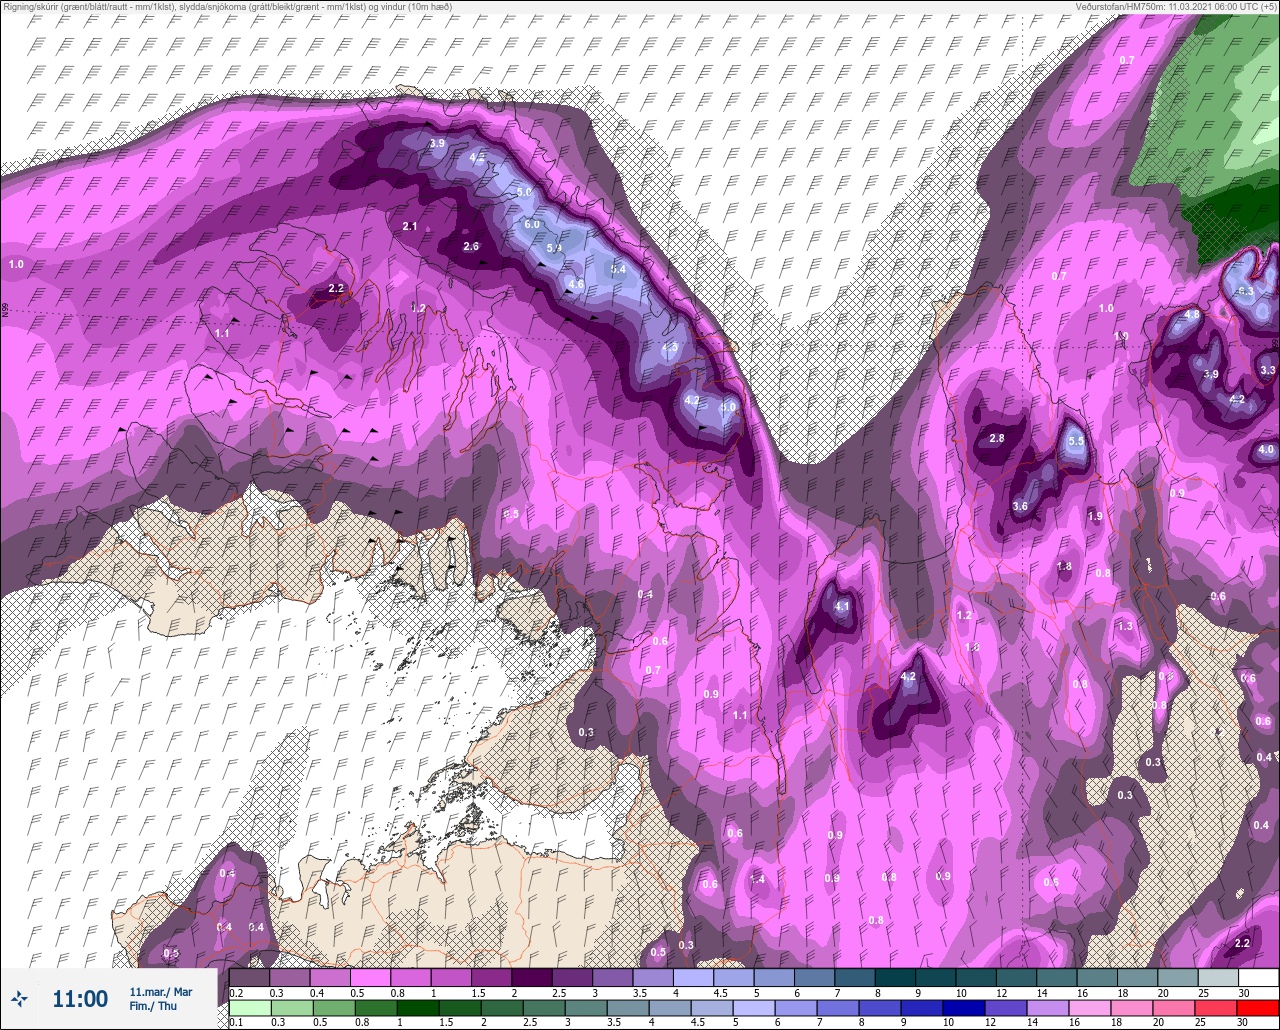The height and width of the screenshot is (1030, 1280).
Task: Pick the bright pink swatch labeled 0.5, top row
Action: (x=370, y=977)
